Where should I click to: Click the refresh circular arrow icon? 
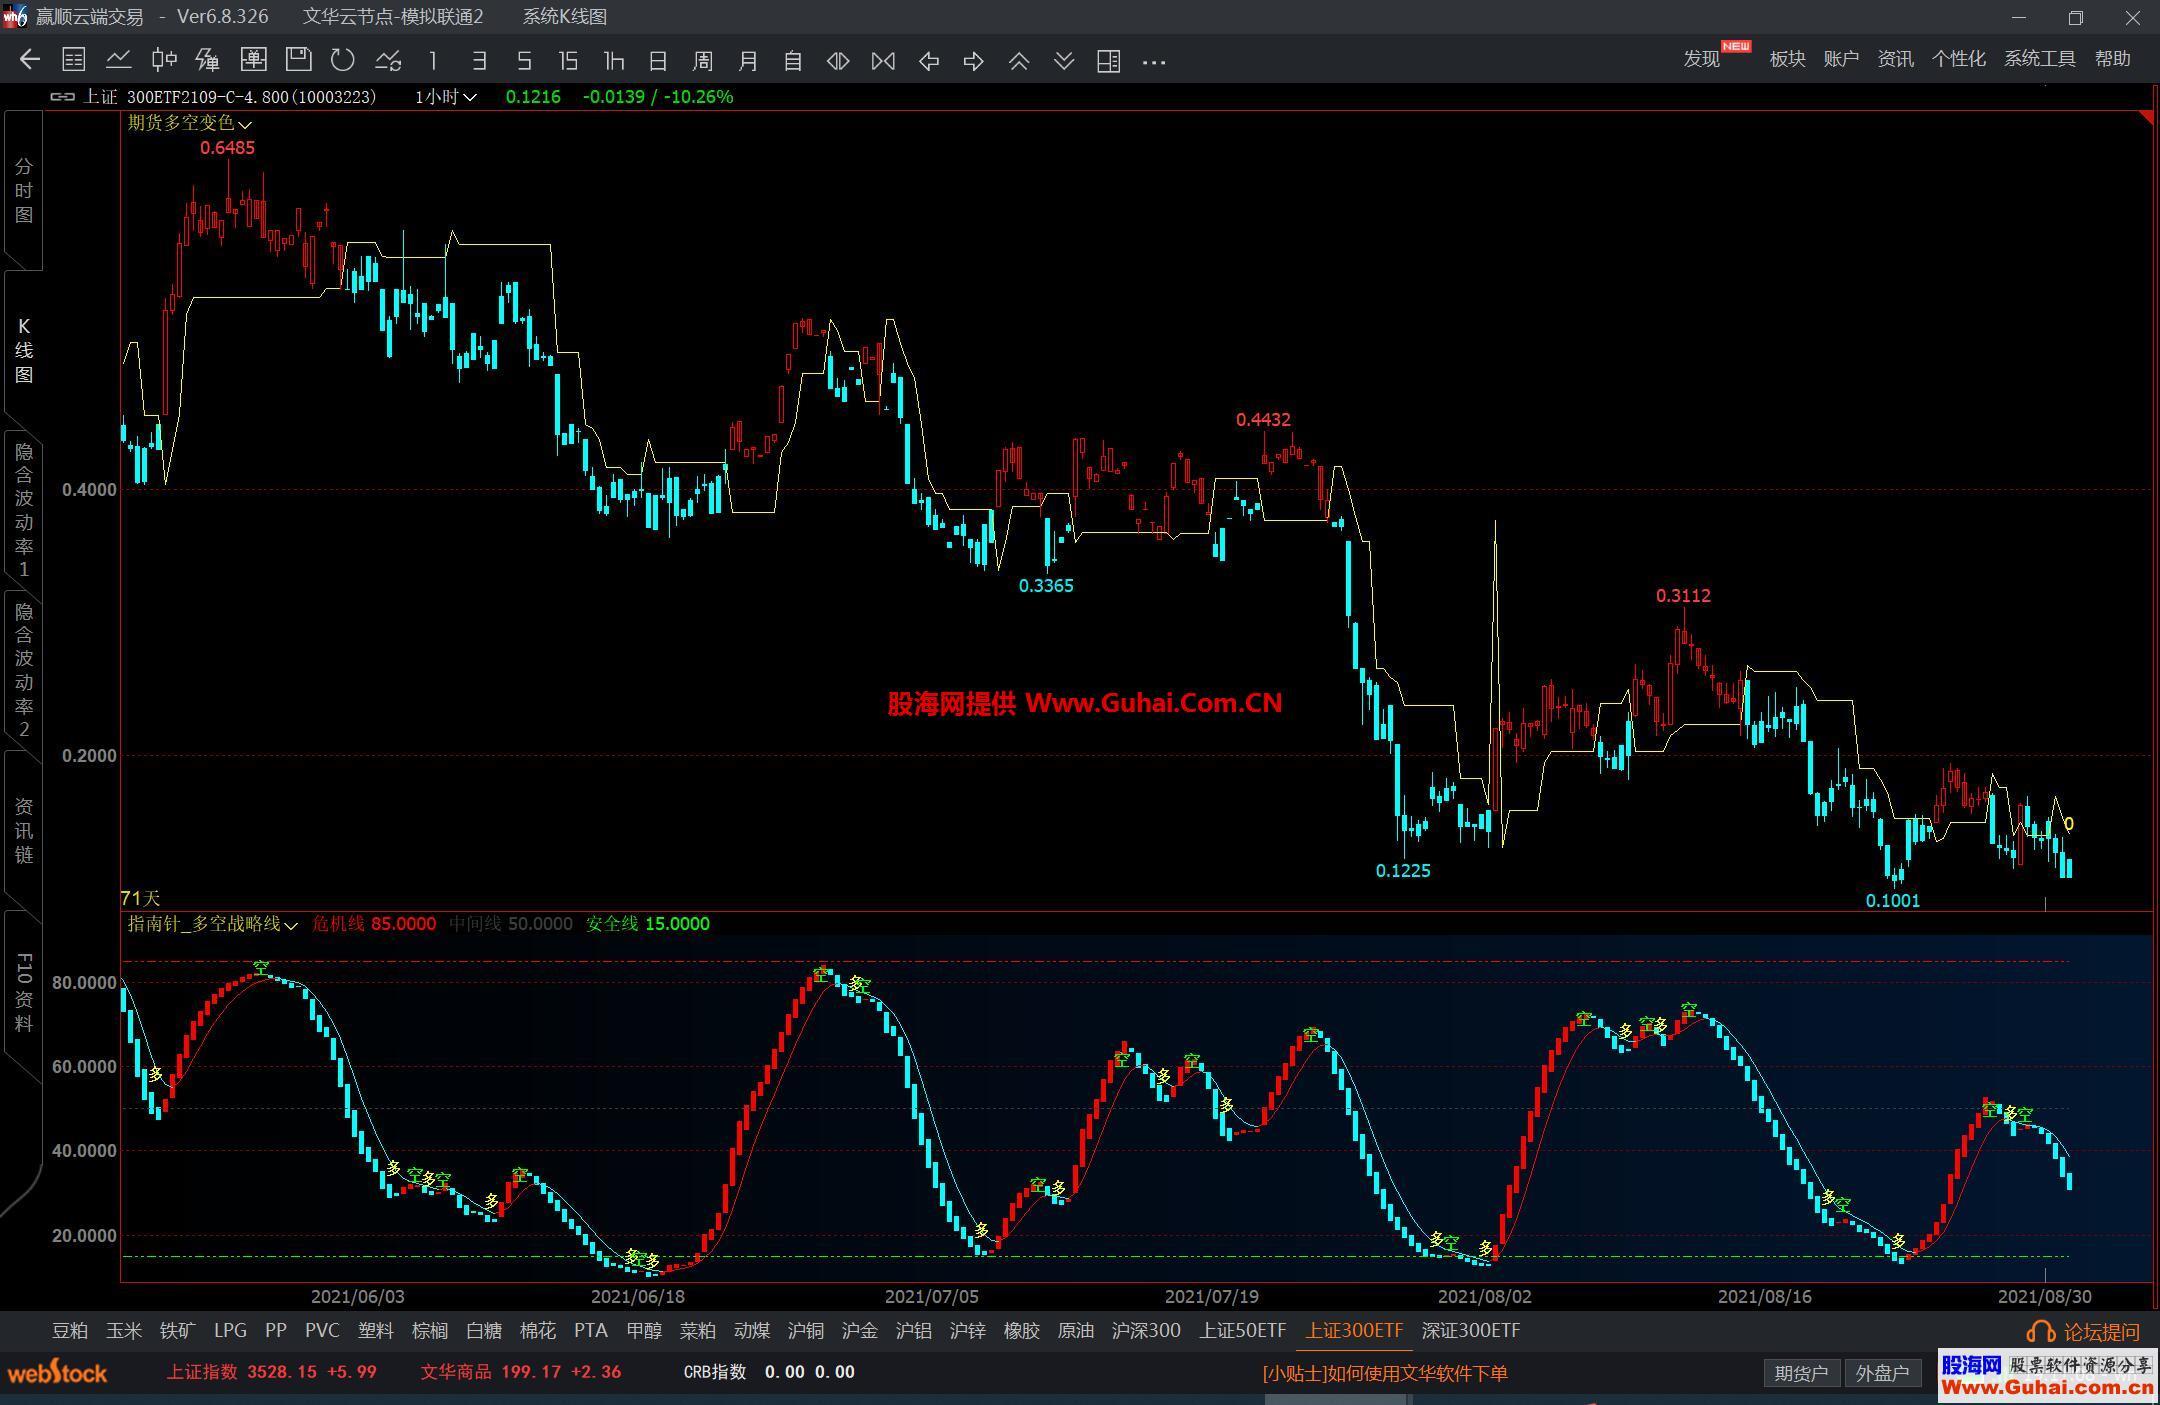point(343,60)
